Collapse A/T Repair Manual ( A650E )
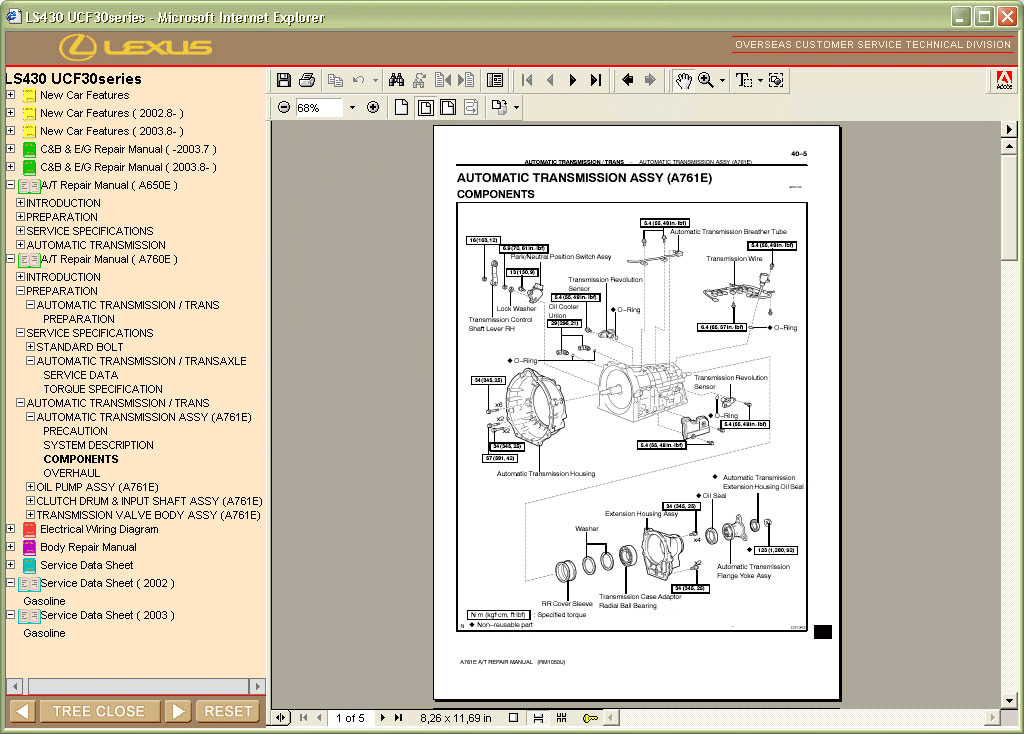Viewport: 1024px width, 734px height. pyautogui.click(x=10, y=185)
